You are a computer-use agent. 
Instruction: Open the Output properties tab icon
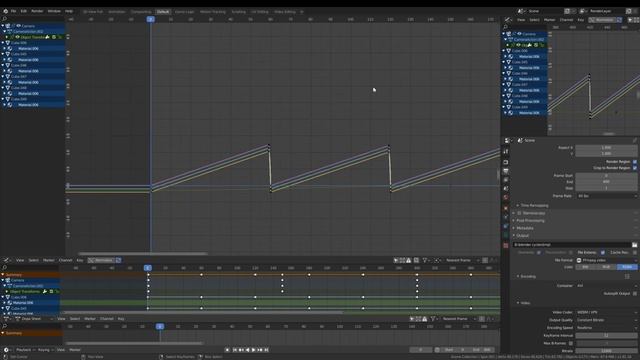506,171
